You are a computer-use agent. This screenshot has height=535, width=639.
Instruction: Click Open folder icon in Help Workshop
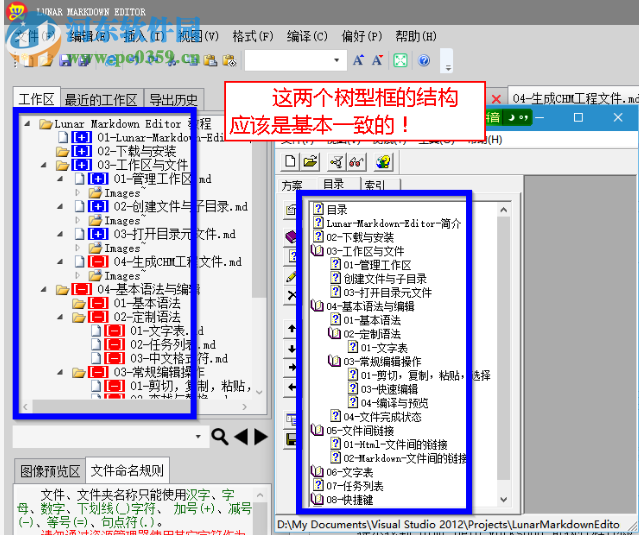(x=311, y=161)
